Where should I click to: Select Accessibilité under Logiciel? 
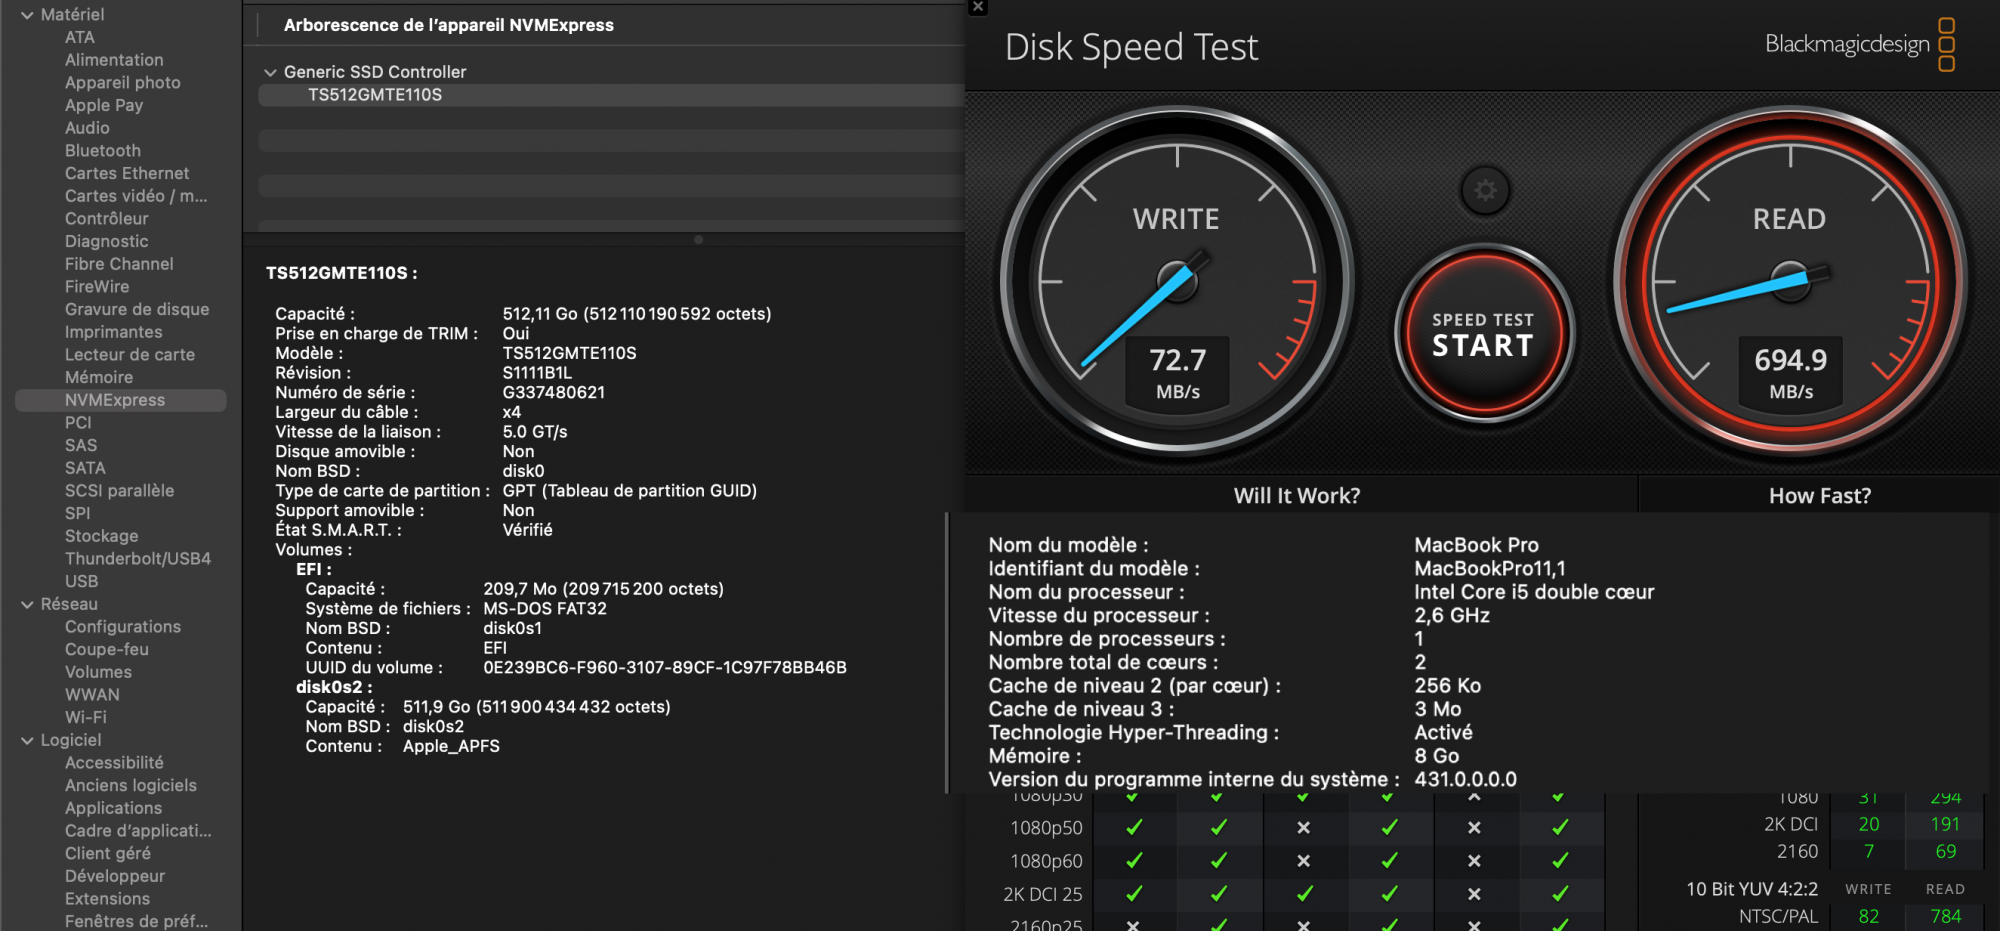point(114,762)
